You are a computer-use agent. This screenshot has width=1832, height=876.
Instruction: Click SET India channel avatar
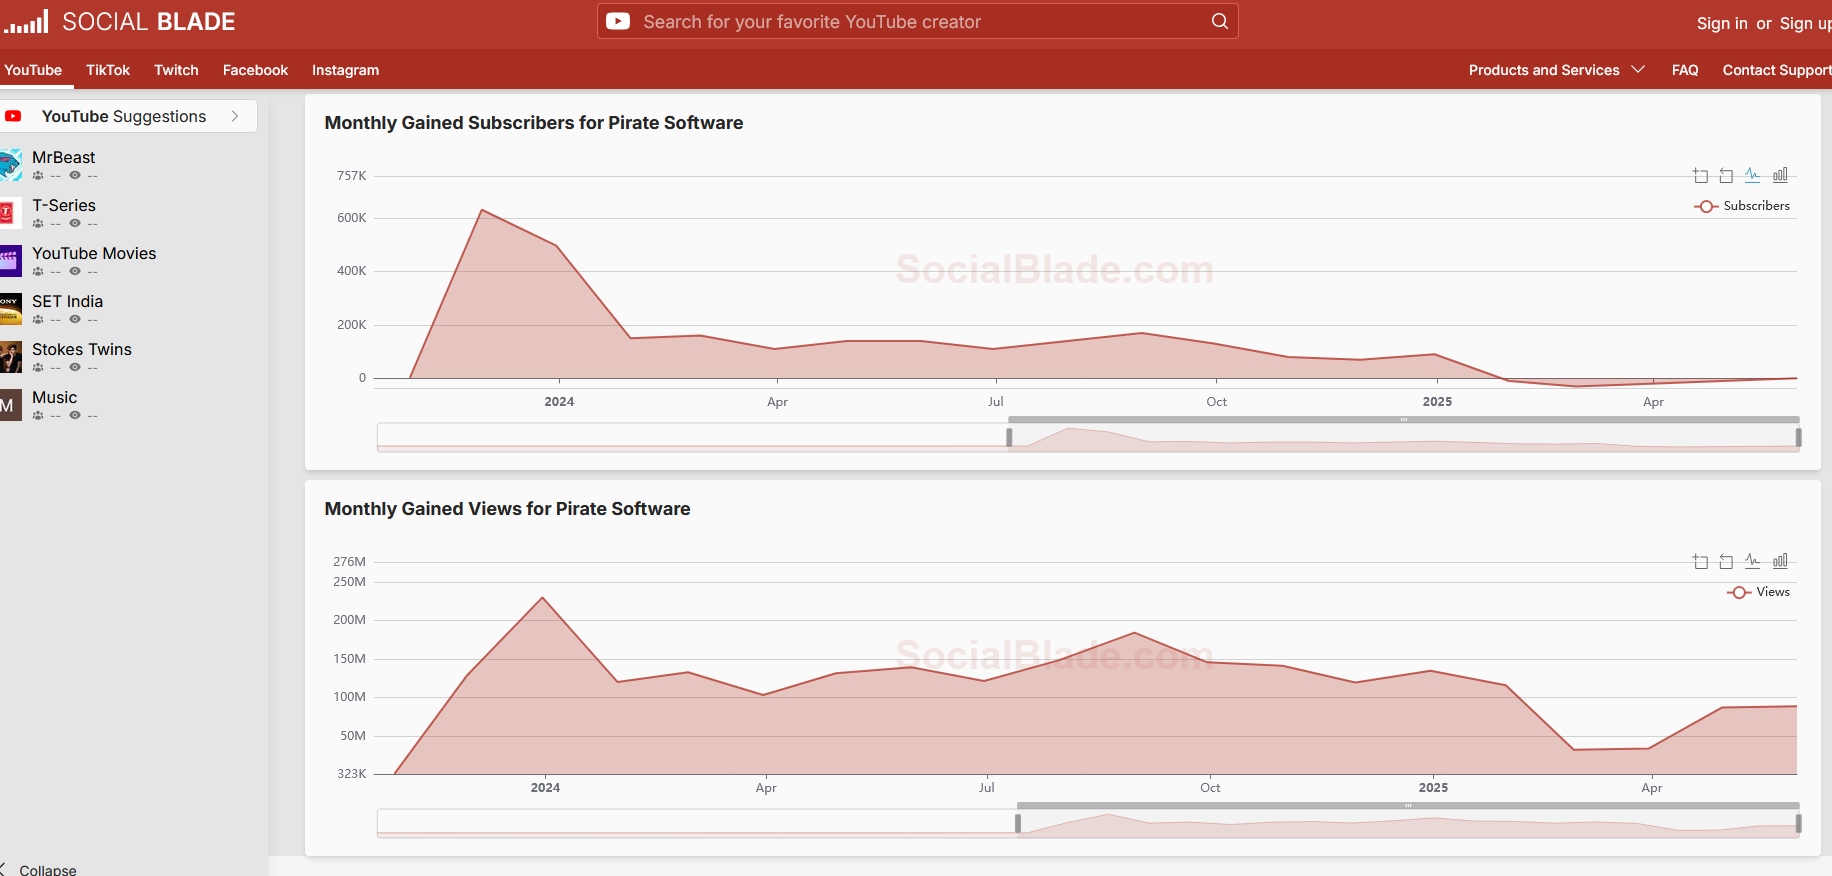tap(10, 309)
